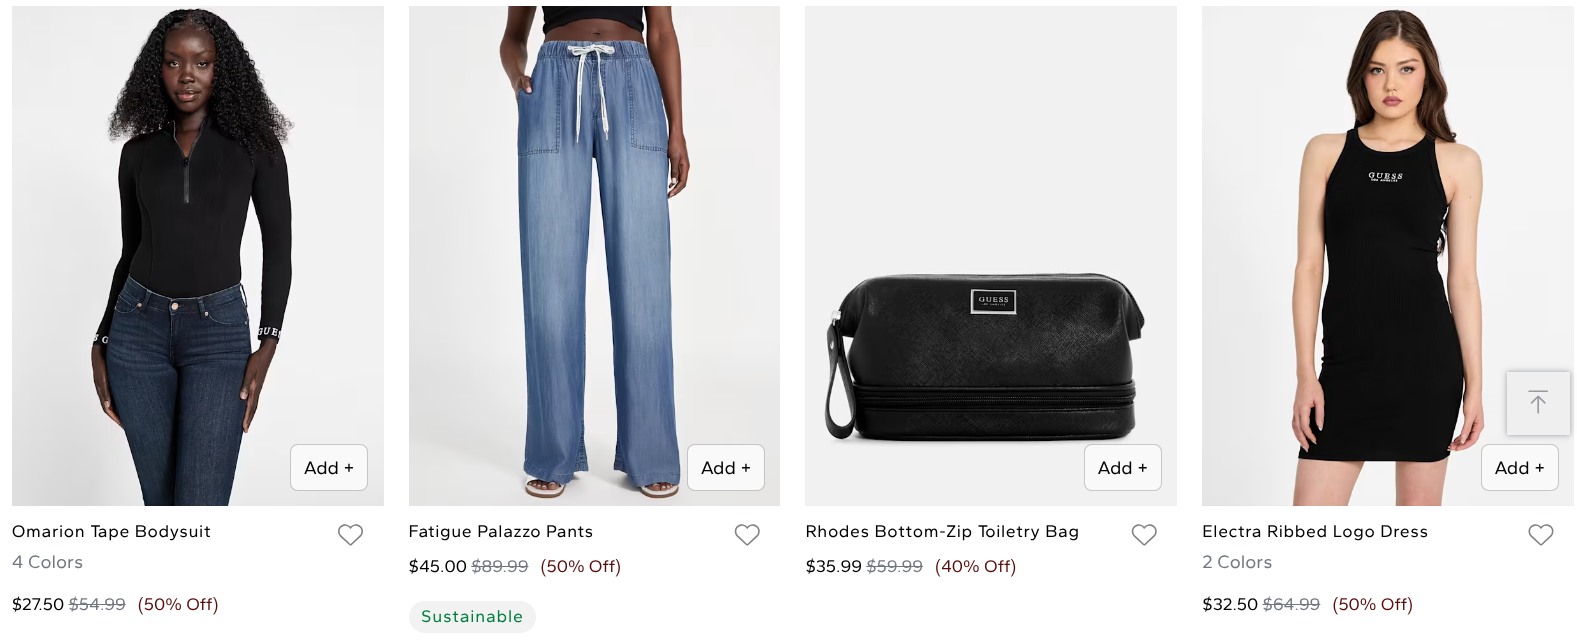Screen dimensions: 1577x641
Task: Select the back-to-top arrow icon
Action: [1537, 403]
